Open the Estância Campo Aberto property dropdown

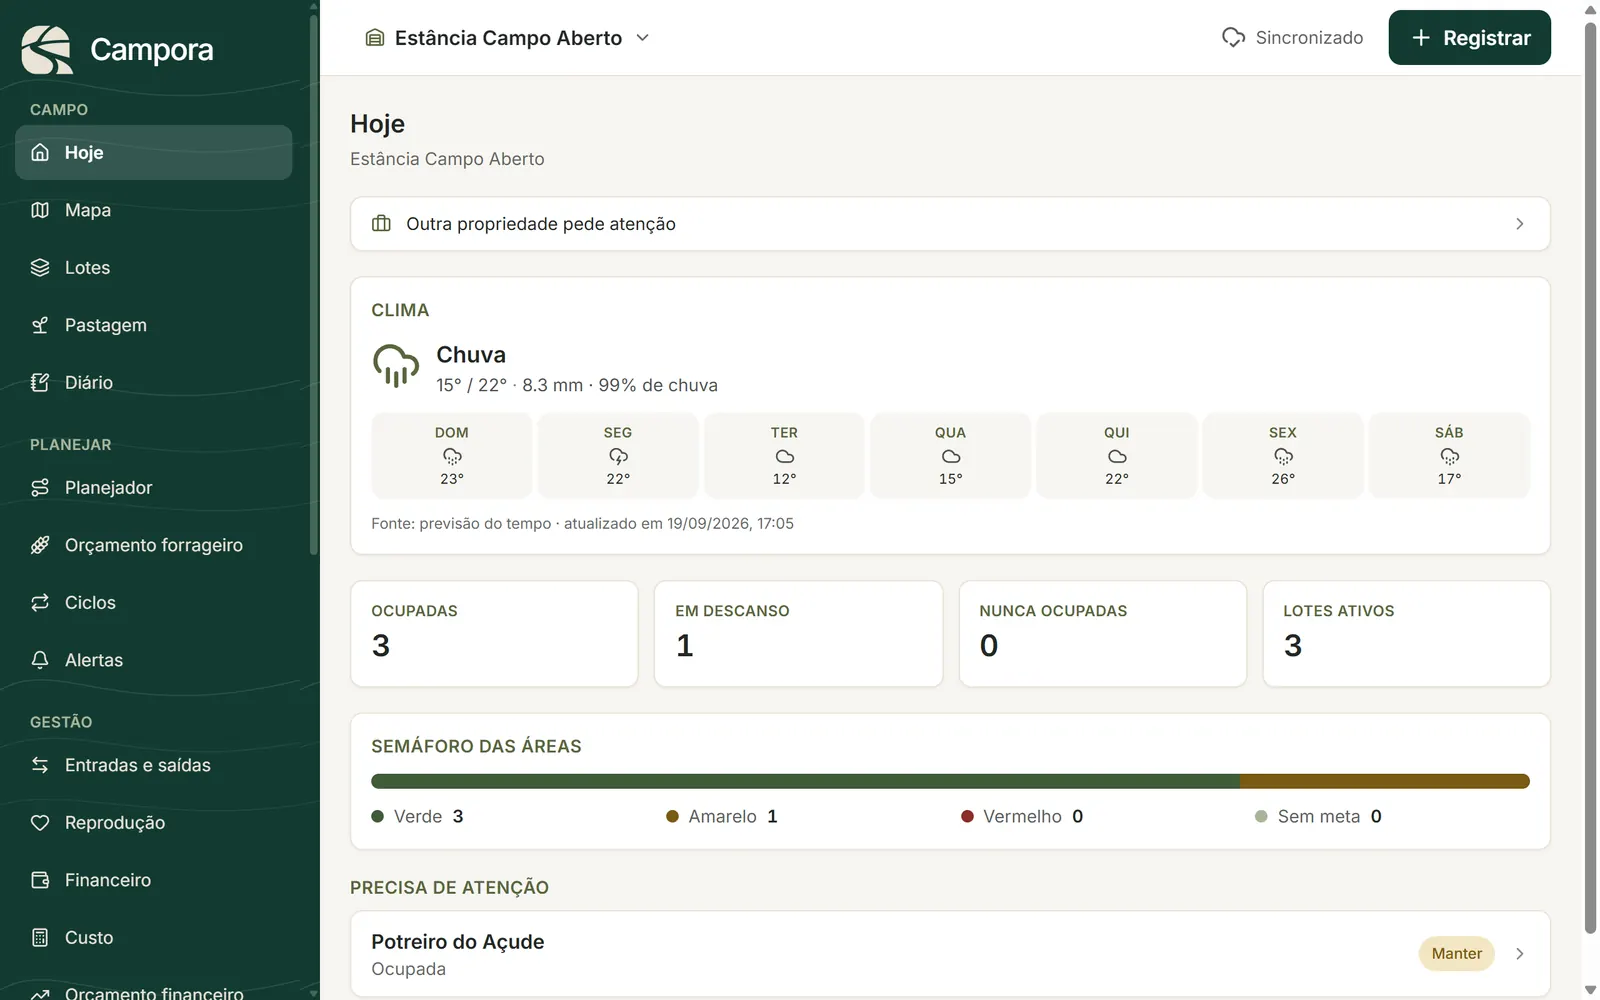[507, 37]
